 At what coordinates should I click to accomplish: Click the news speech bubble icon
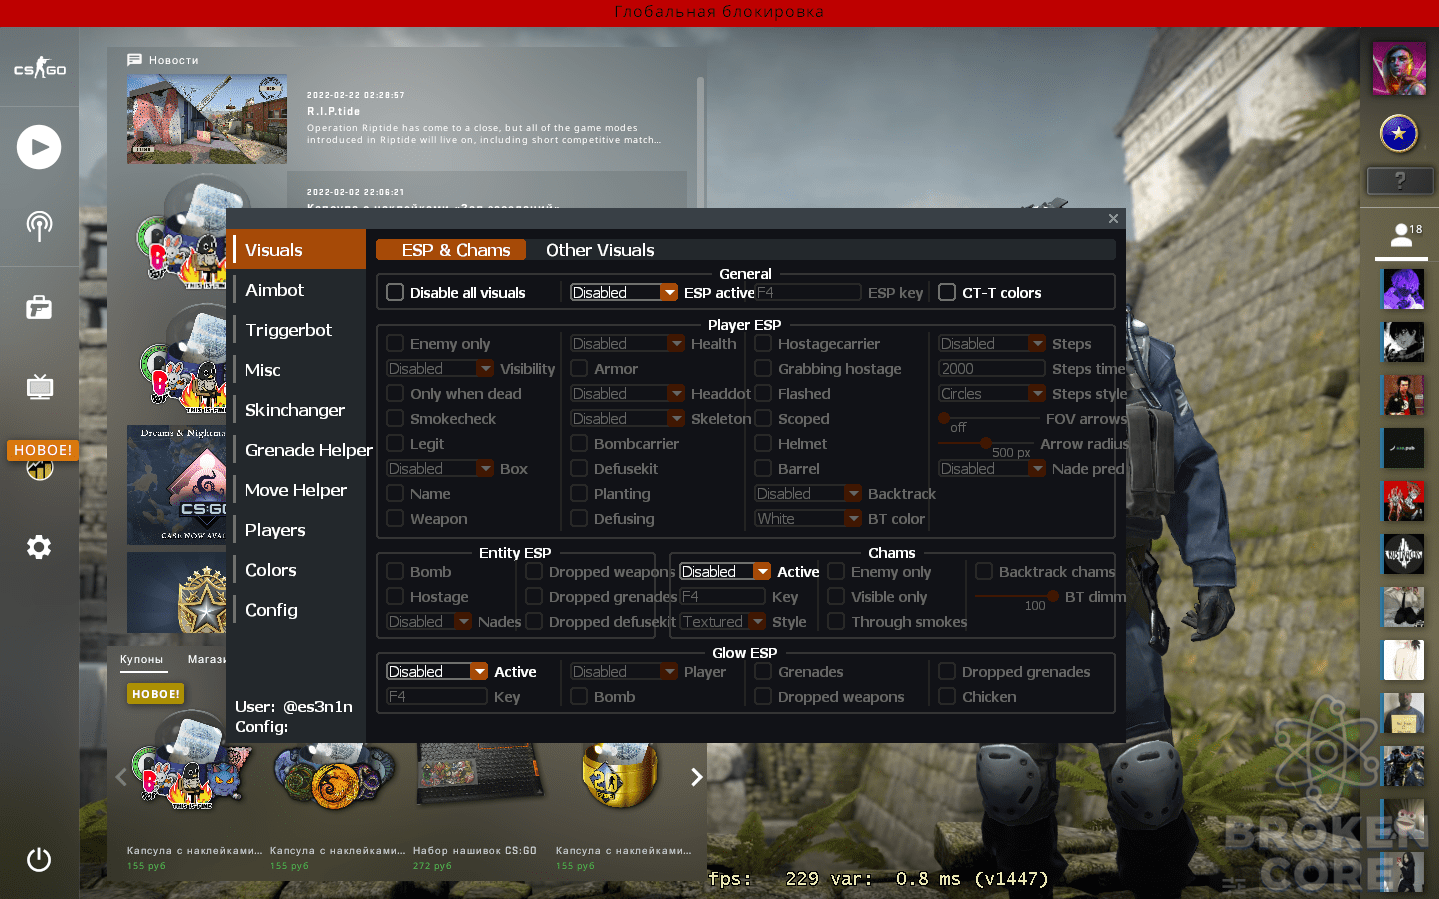(x=135, y=60)
